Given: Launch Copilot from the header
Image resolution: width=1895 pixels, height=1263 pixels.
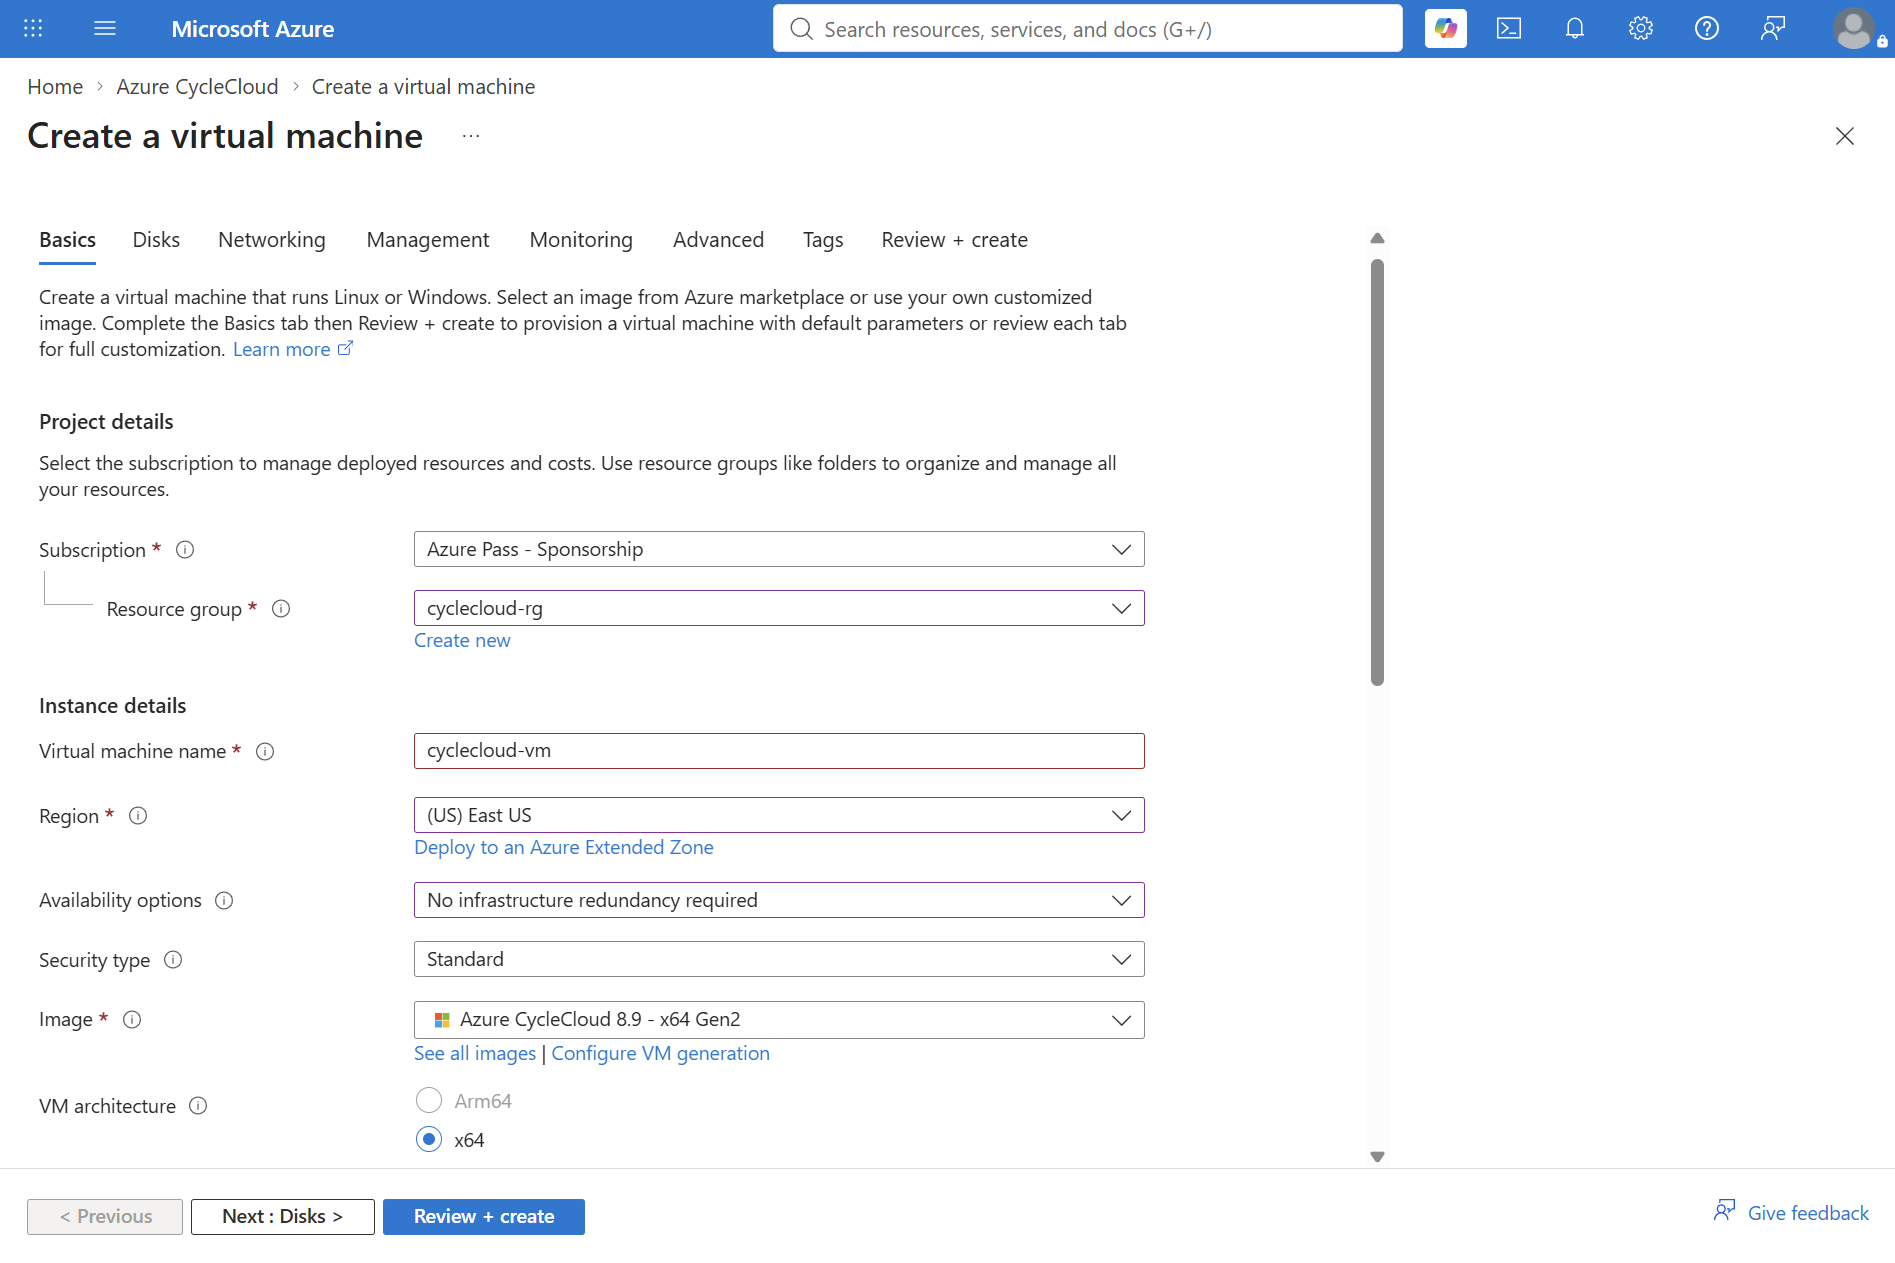Looking at the screenshot, I should [x=1445, y=29].
